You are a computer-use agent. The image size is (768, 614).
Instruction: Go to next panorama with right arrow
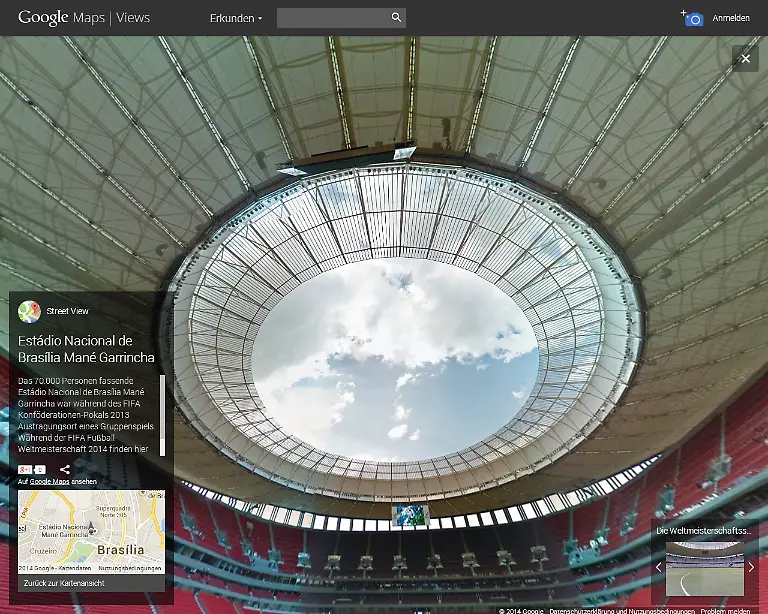tap(751, 567)
